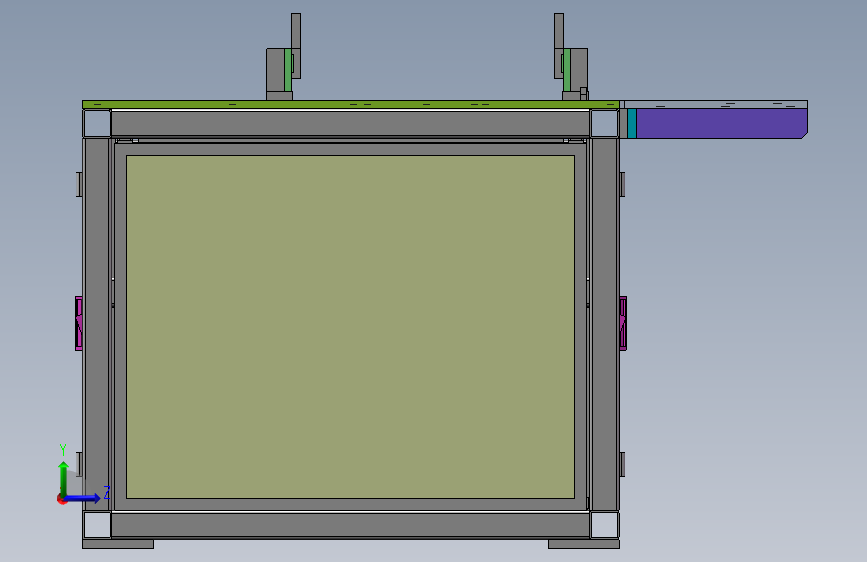867x562 pixels.
Task: Click the red origin dot of the triad
Action: [x=61, y=499]
